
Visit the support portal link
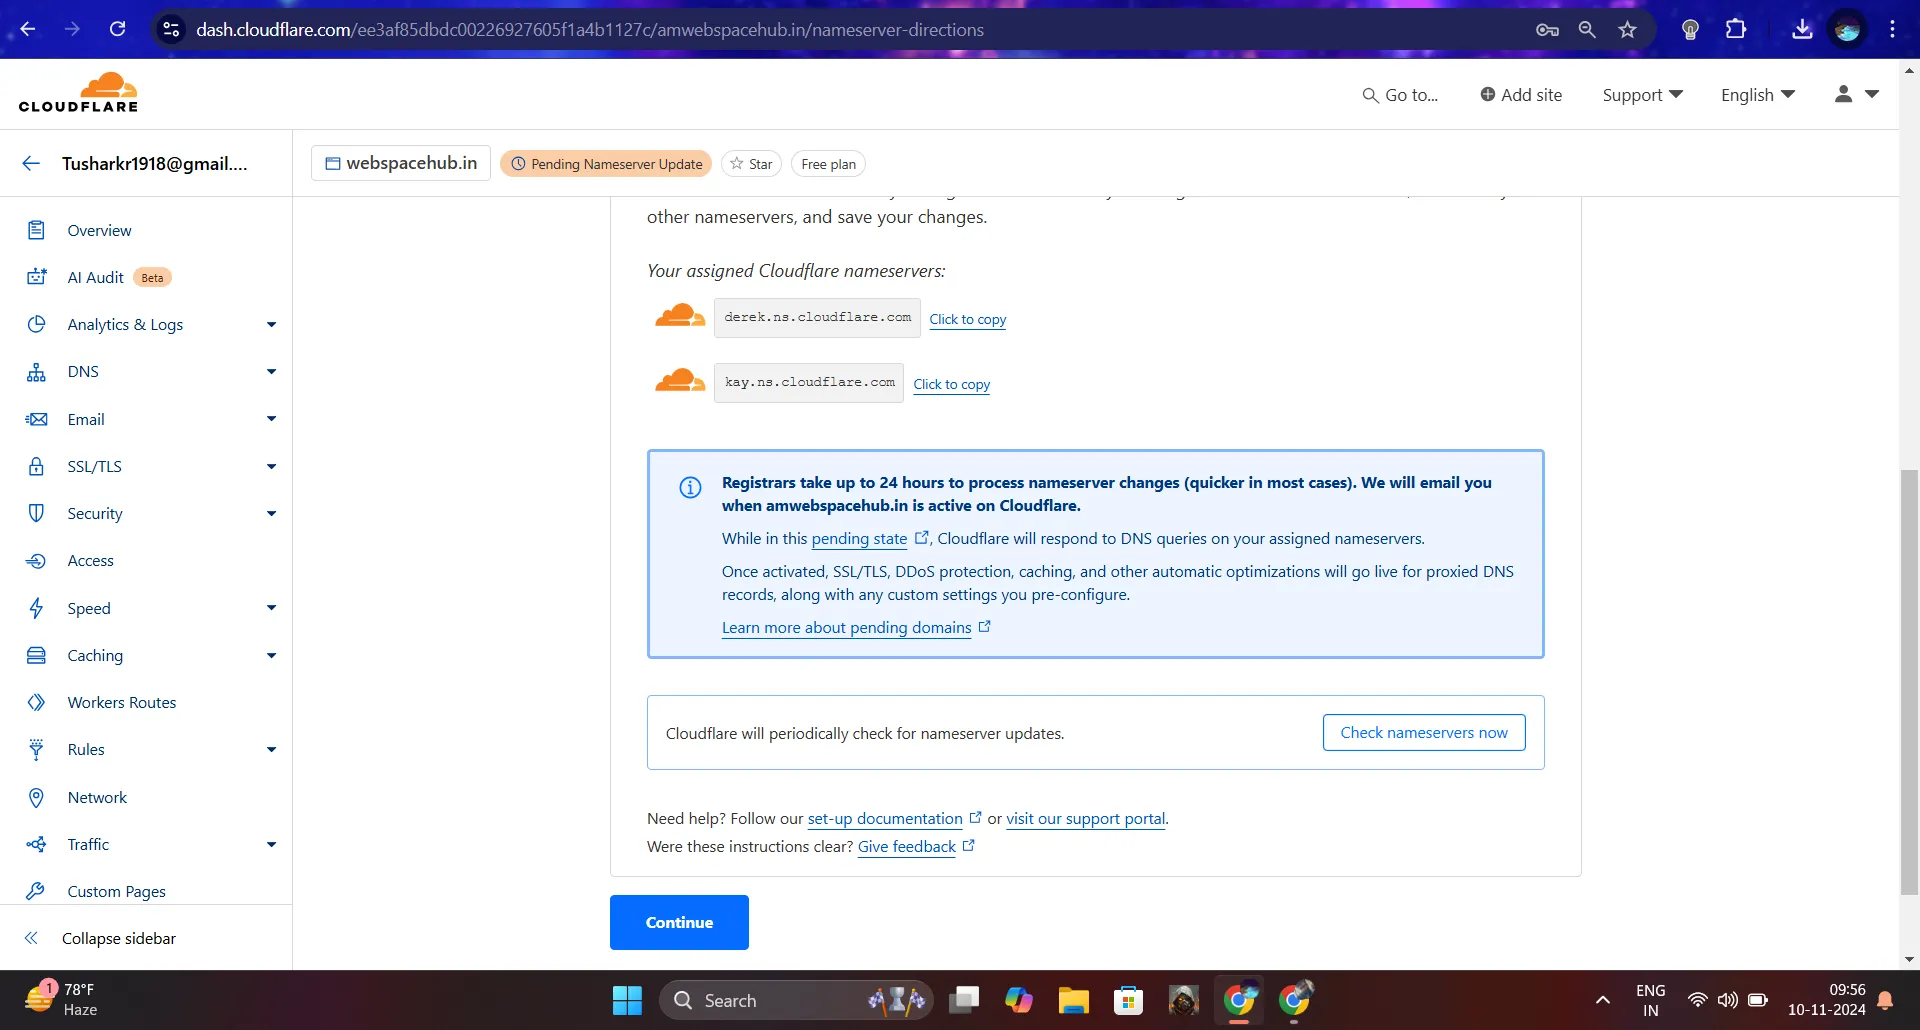click(x=1085, y=818)
